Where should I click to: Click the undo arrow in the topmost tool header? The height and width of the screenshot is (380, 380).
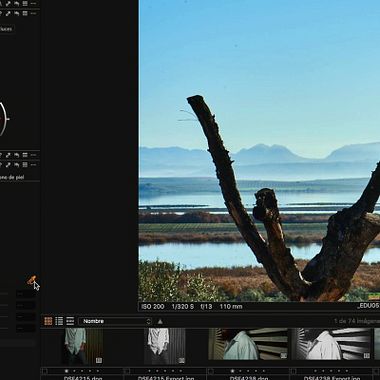(x=16, y=3)
